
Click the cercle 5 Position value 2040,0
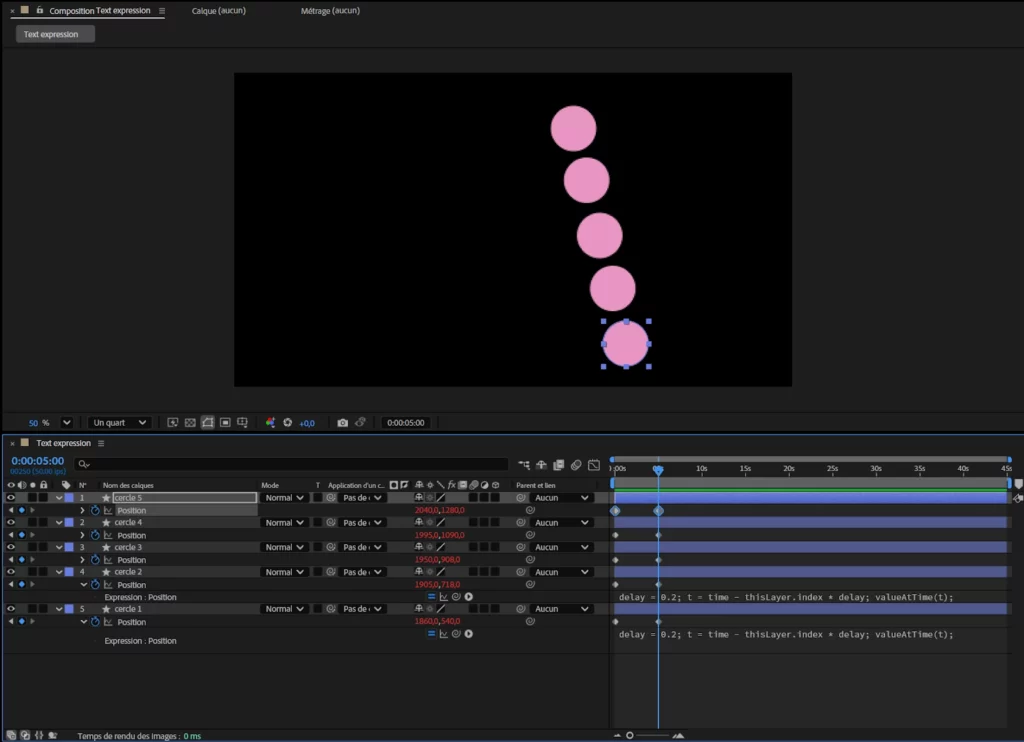click(426, 510)
